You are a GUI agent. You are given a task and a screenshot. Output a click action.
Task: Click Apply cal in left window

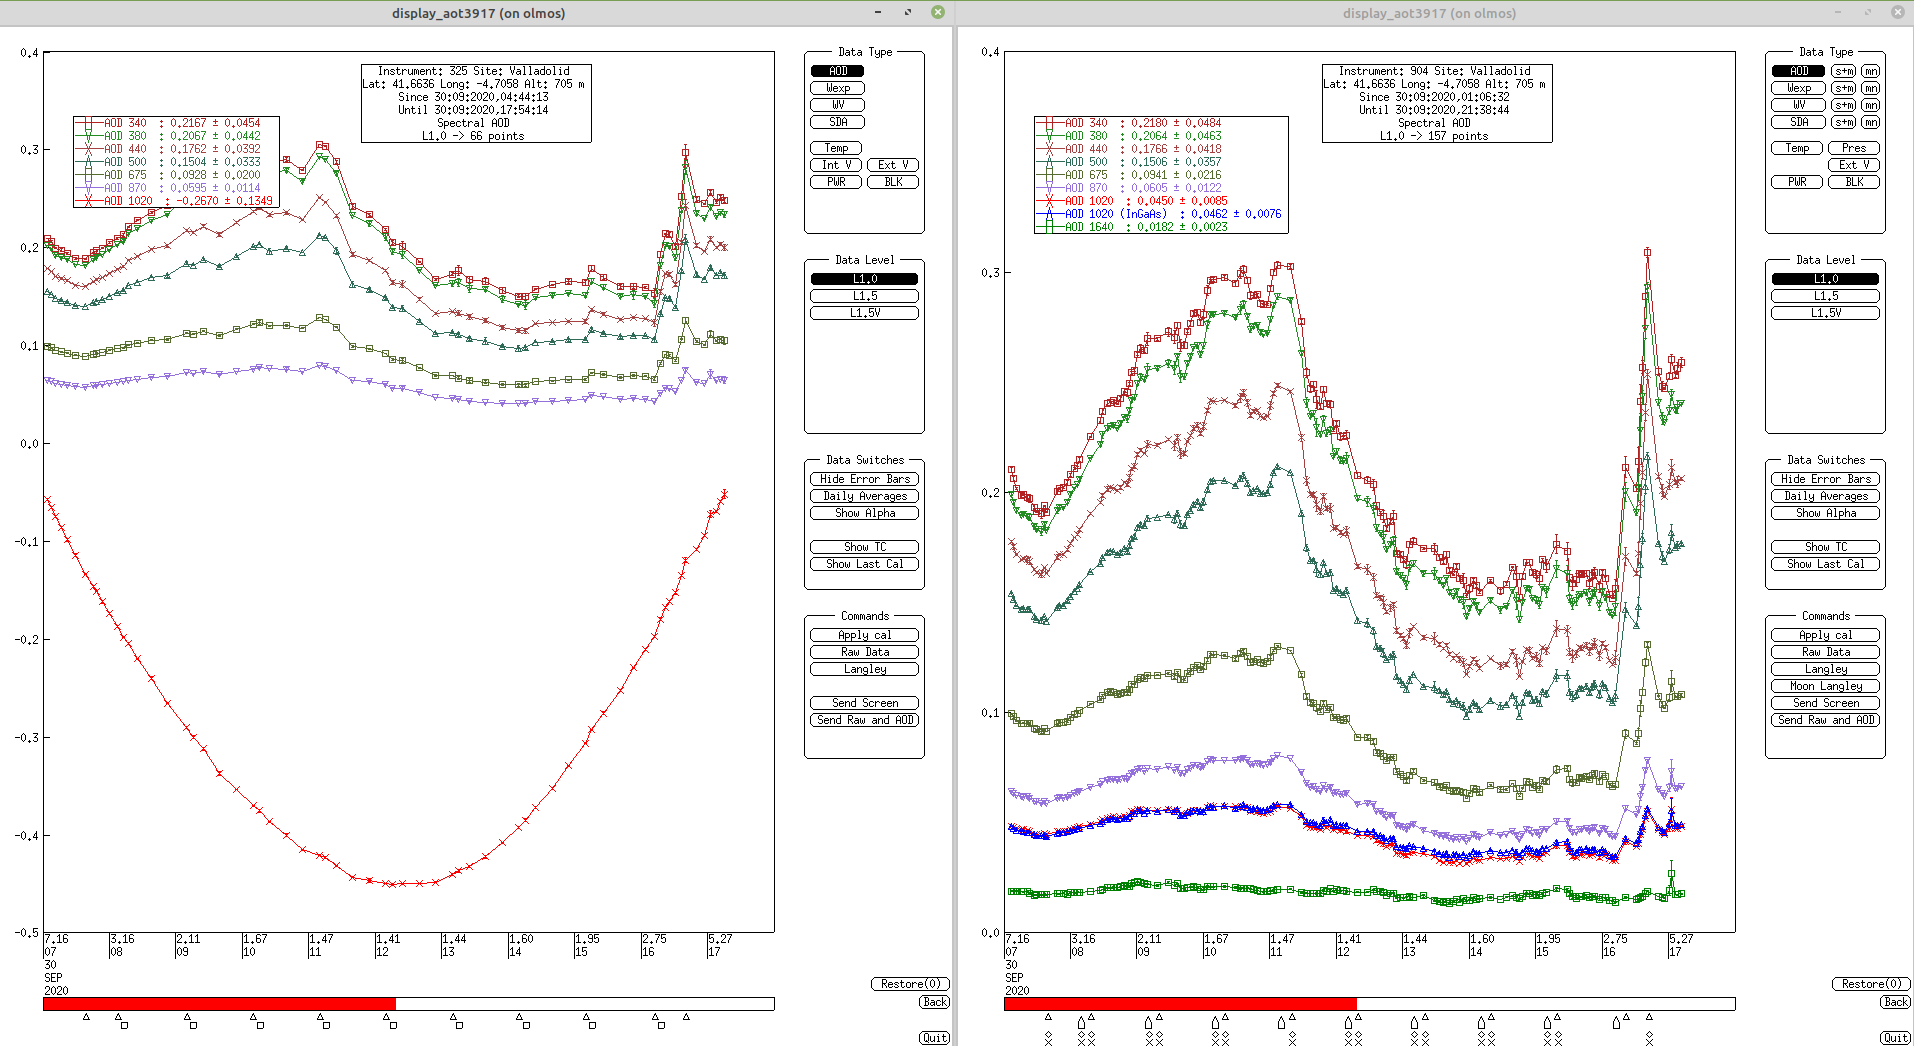pyautogui.click(x=864, y=635)
